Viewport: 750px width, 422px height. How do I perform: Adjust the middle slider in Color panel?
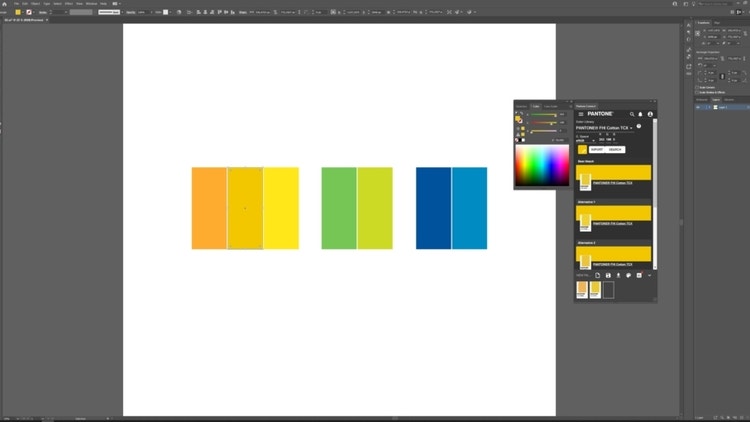543,123
